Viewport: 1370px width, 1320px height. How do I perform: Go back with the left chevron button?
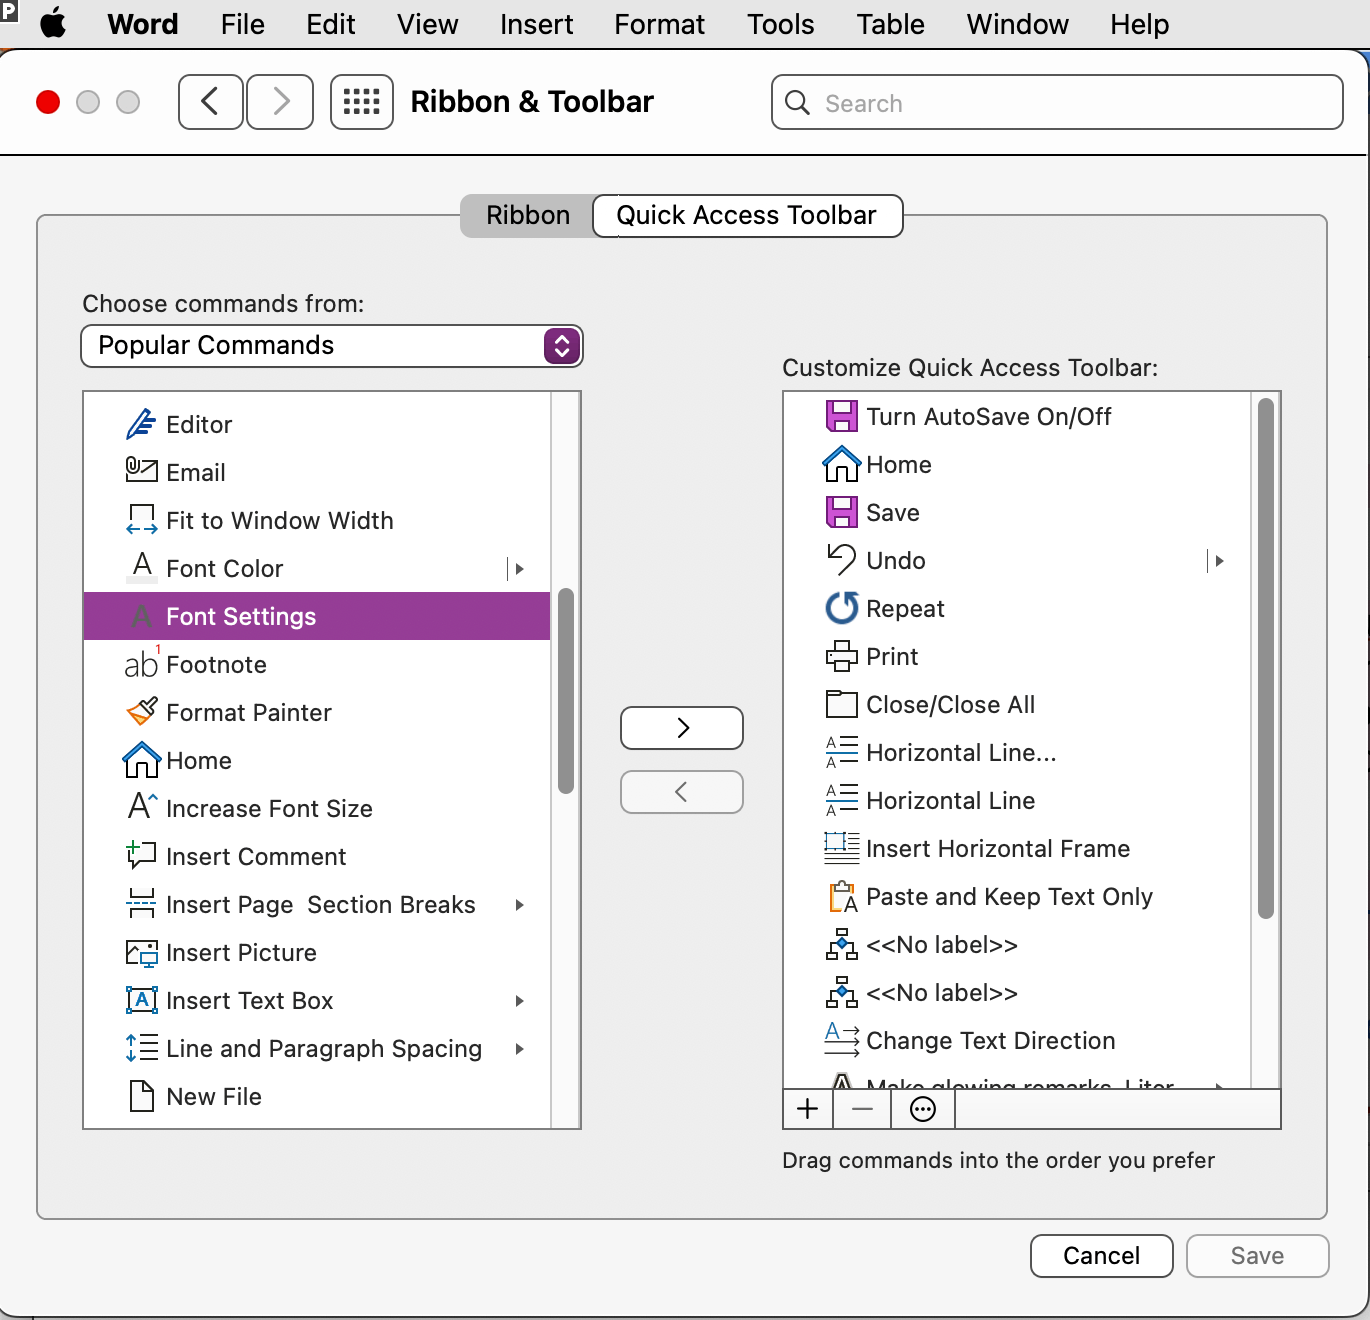(x=210, y=102)
